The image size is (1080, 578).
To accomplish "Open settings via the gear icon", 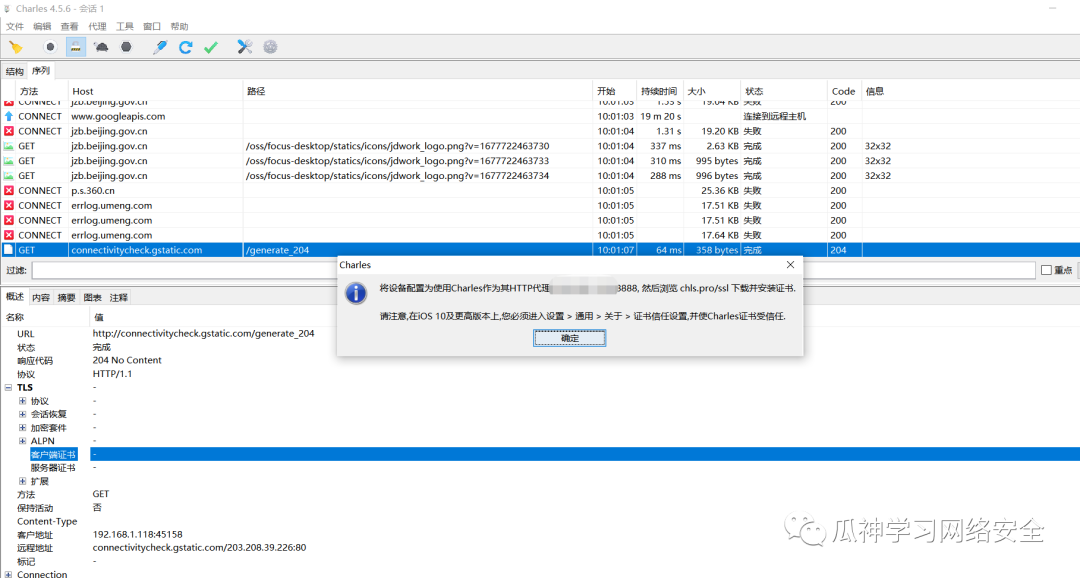I will point(270,47).
